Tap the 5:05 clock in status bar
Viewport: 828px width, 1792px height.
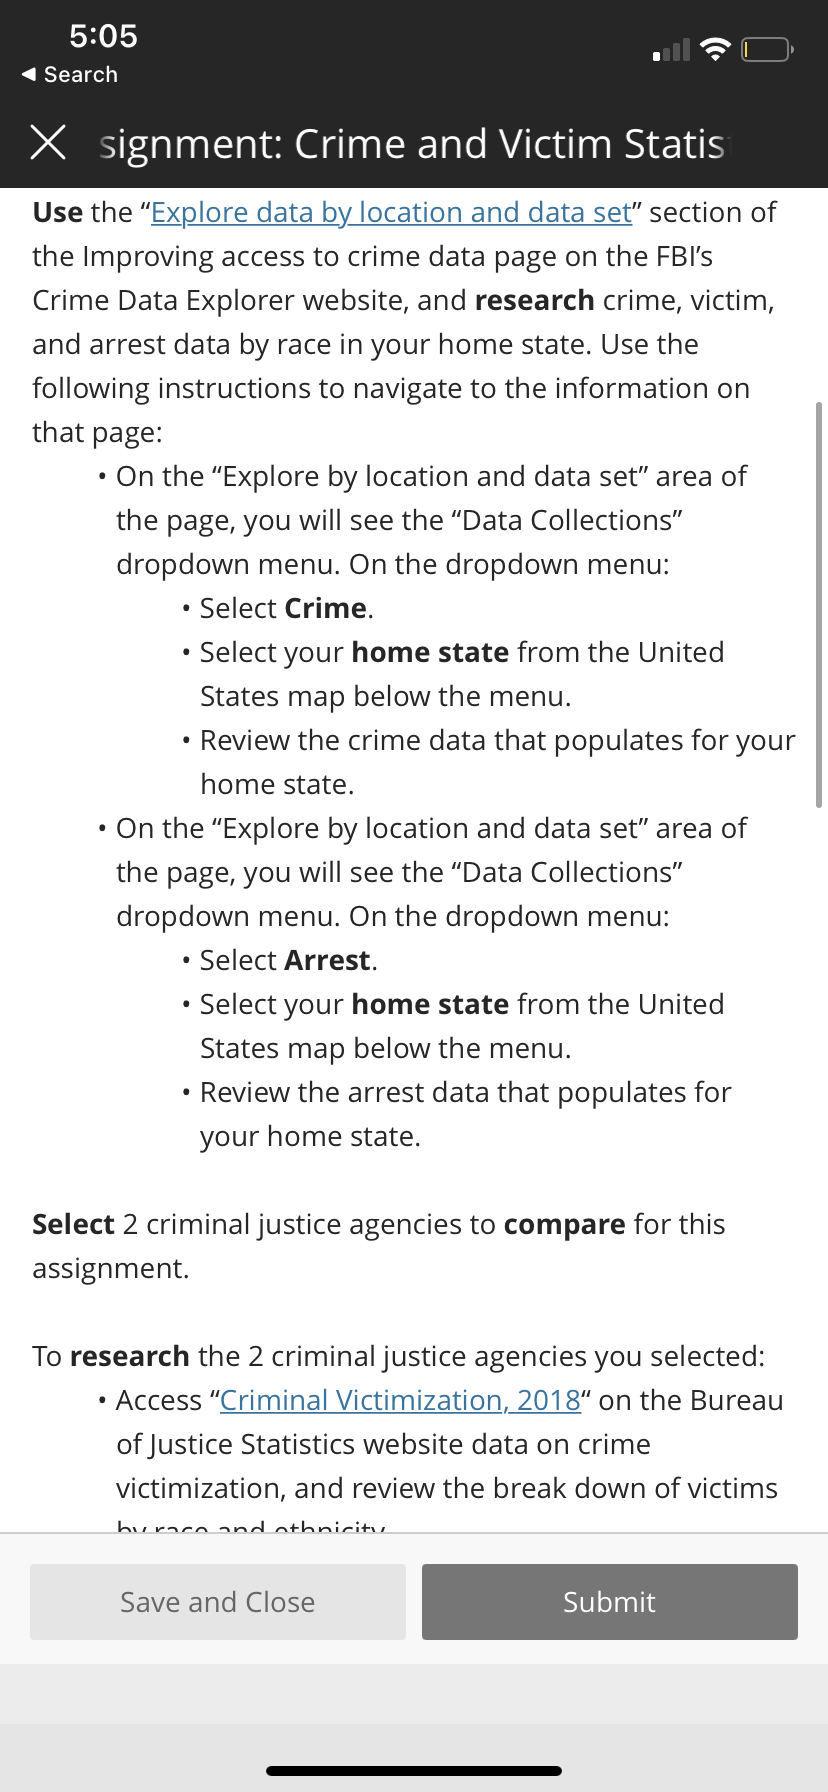[x=103, y=36]
